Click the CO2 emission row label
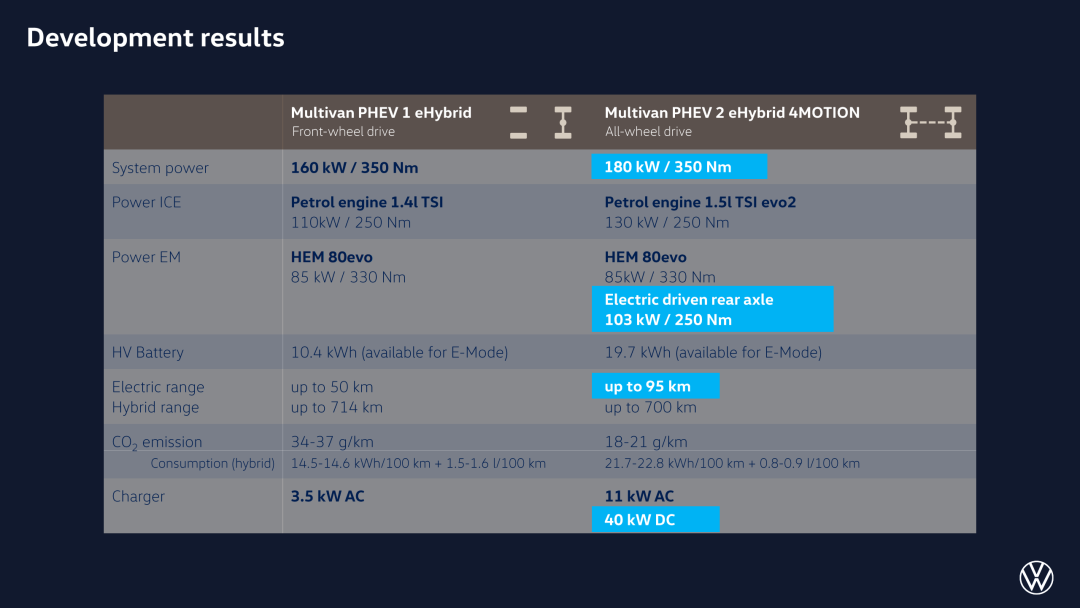This screenshot has height=608, width=1080. point(157,442)
